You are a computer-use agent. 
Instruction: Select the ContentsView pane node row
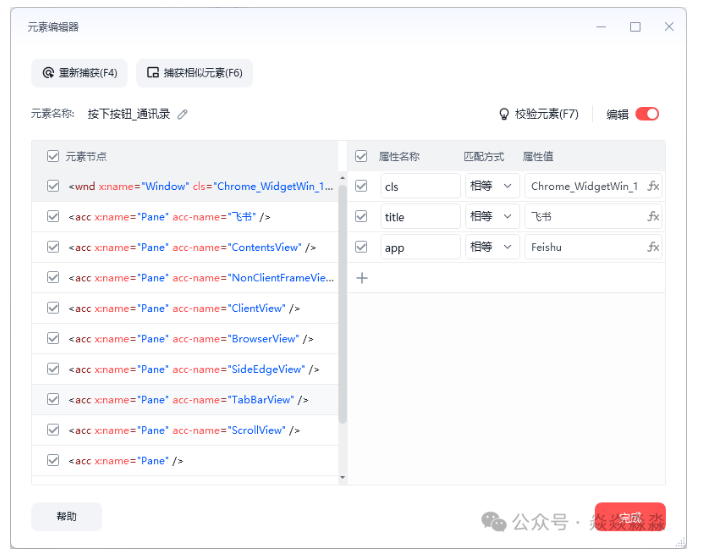[185, 247]
